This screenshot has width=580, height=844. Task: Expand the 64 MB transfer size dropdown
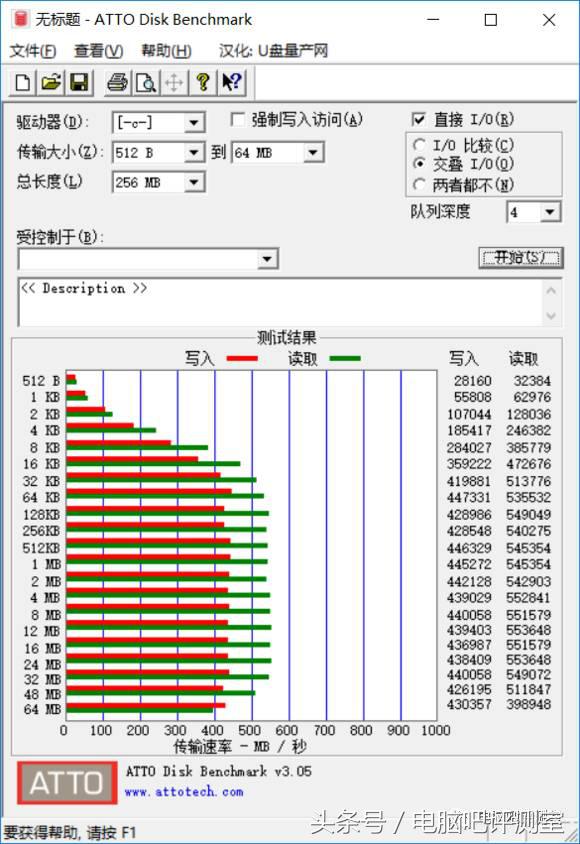tap(313, 153)
